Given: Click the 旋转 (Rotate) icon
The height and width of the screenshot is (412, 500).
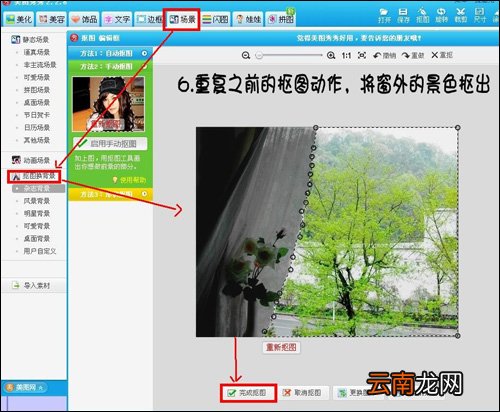Looking at the screenshot, I should click(441, 16).
